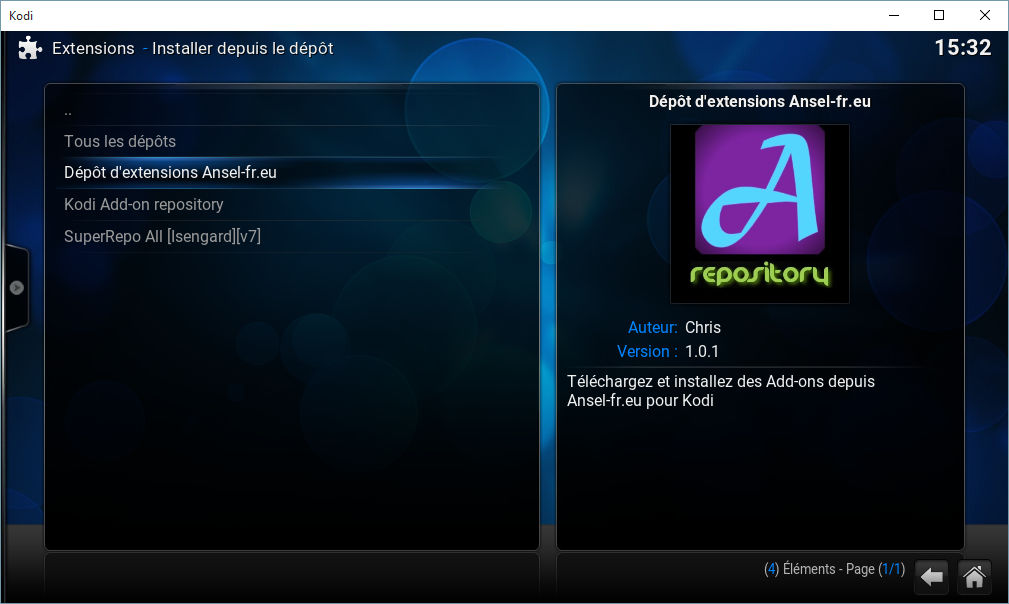
Task: Click the Ansel repository logo thumbnail
Action: point(760,214)
